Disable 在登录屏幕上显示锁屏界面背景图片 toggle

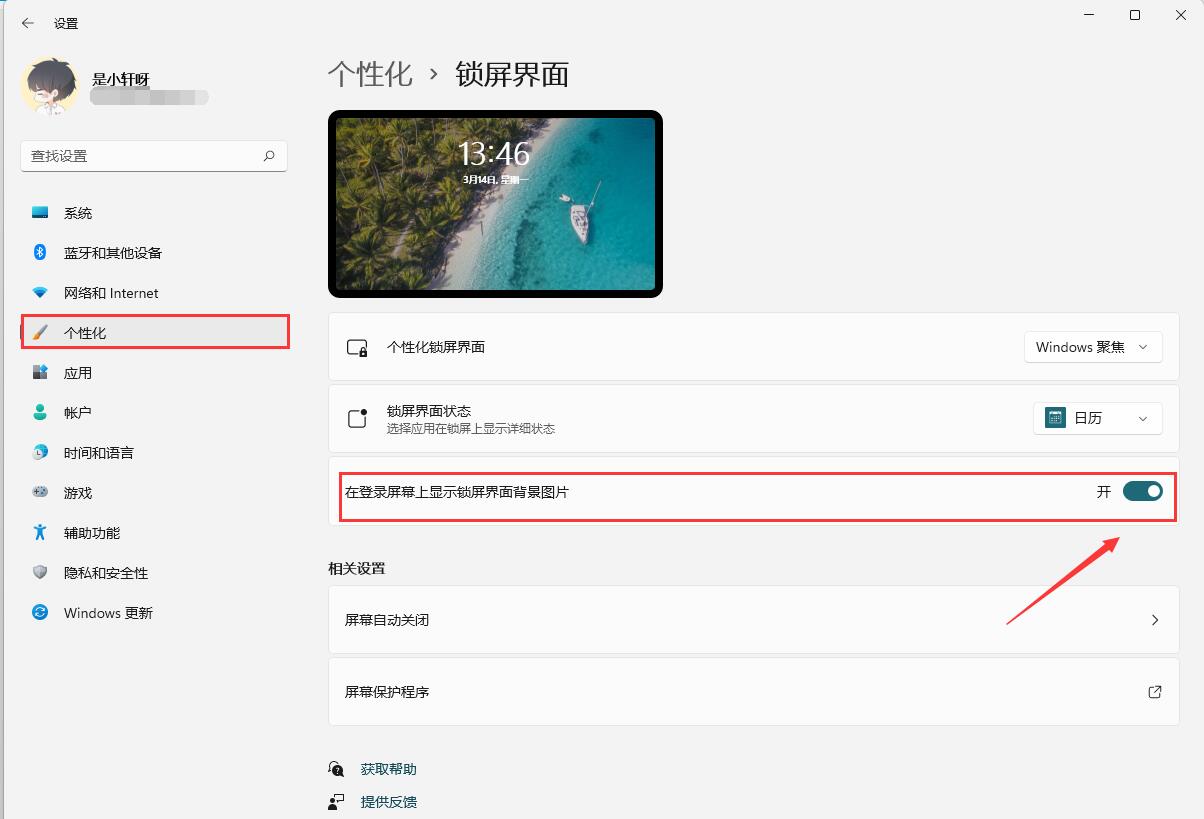click(1142, 492)
